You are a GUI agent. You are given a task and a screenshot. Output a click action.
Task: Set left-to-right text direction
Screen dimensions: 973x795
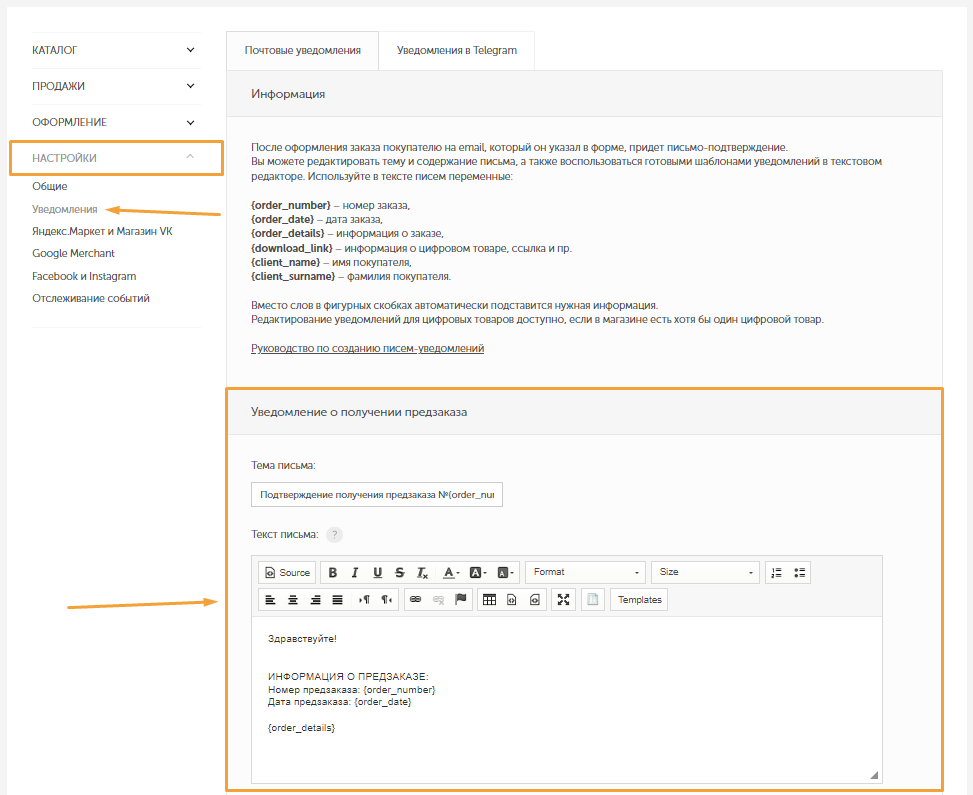364,600
